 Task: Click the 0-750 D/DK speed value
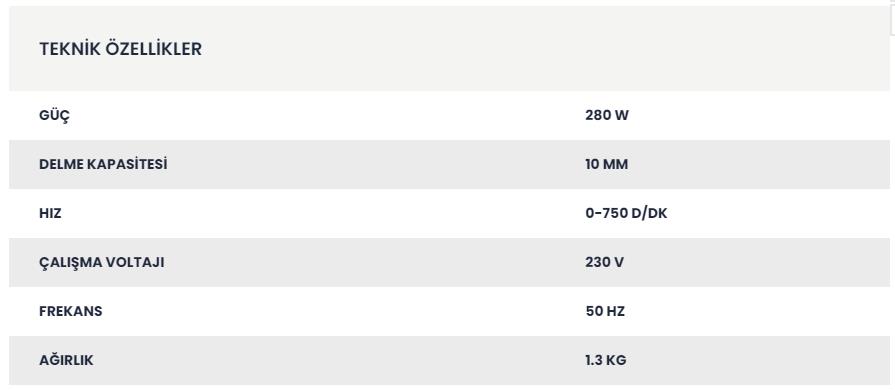626,214
